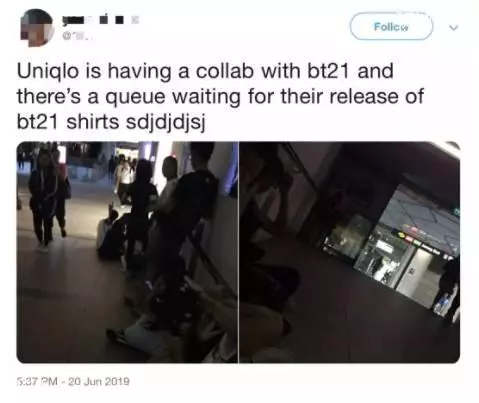This screenshot has height=403, width=479.
Task: Click the empty header area beside the username
Action: (x=243, y=27)
